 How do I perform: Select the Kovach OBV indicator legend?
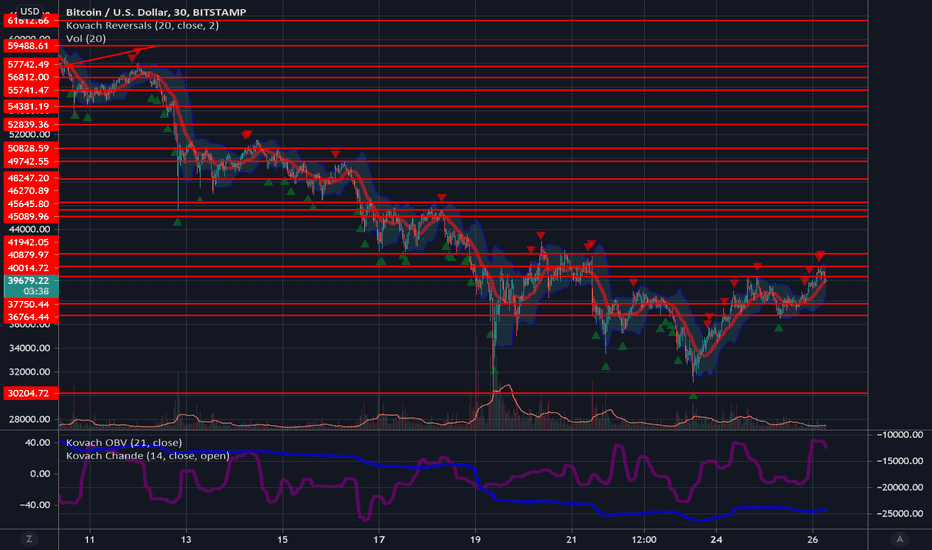pyautogui.click(x=124, y=442)
